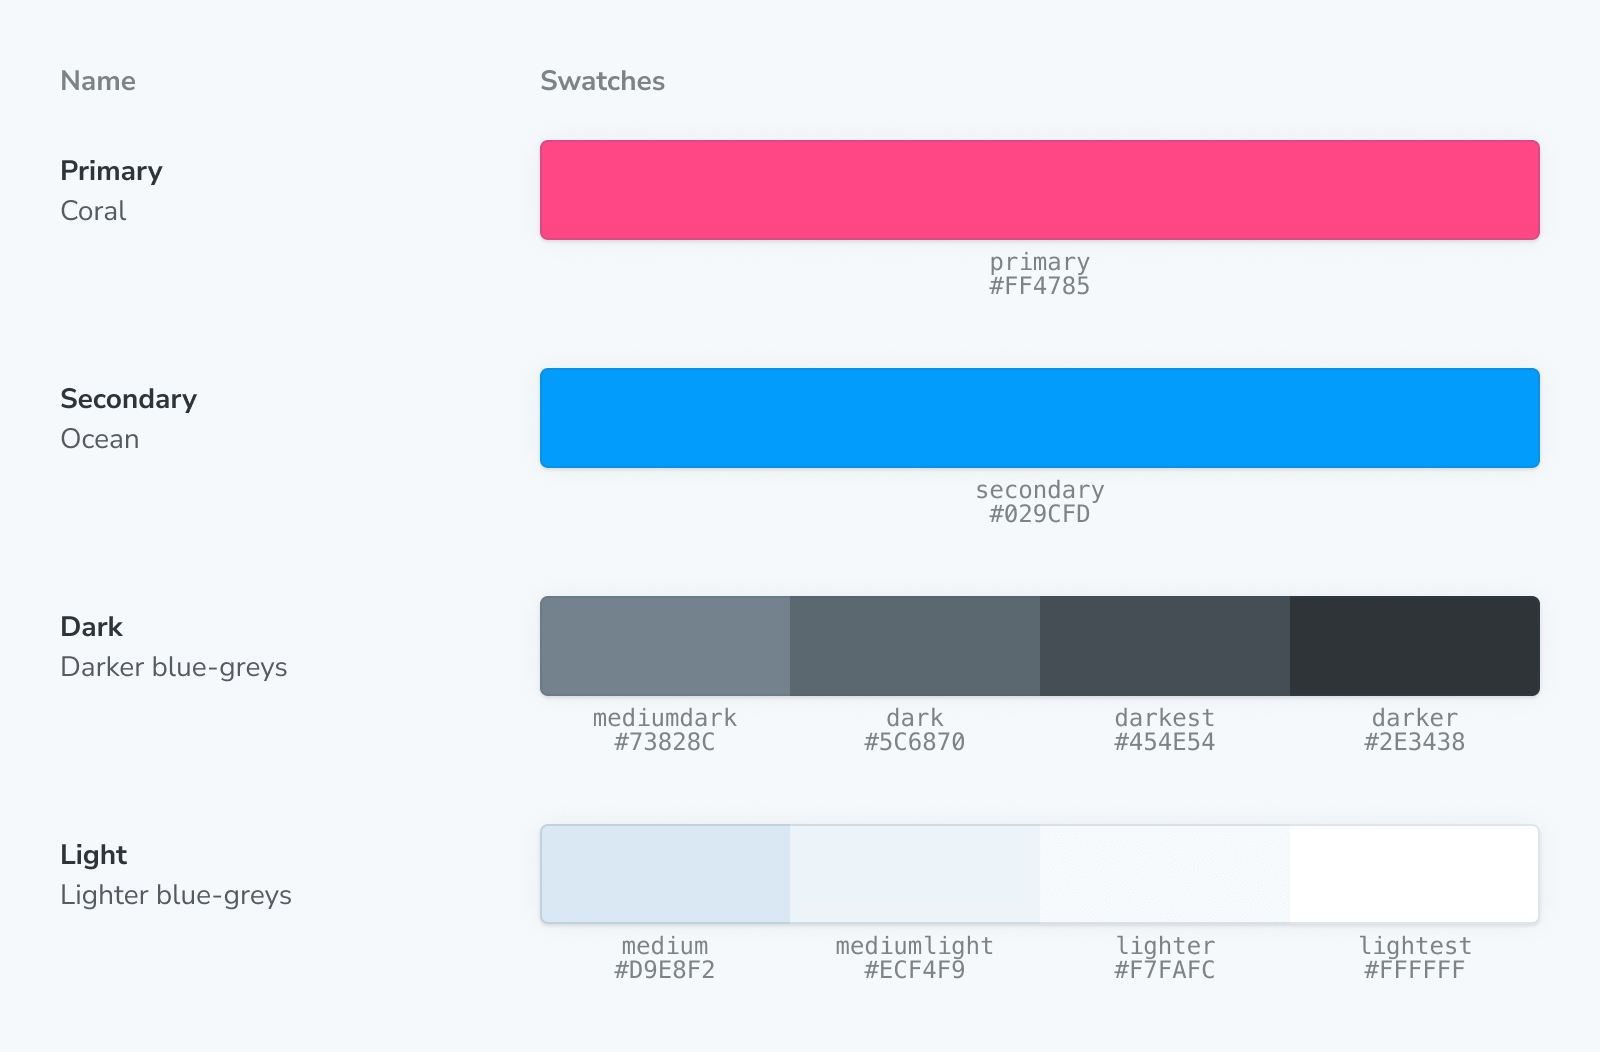Click the #FF4785 hex code text
This screenshot has height=1052, width=1600.
[1039, 286]
